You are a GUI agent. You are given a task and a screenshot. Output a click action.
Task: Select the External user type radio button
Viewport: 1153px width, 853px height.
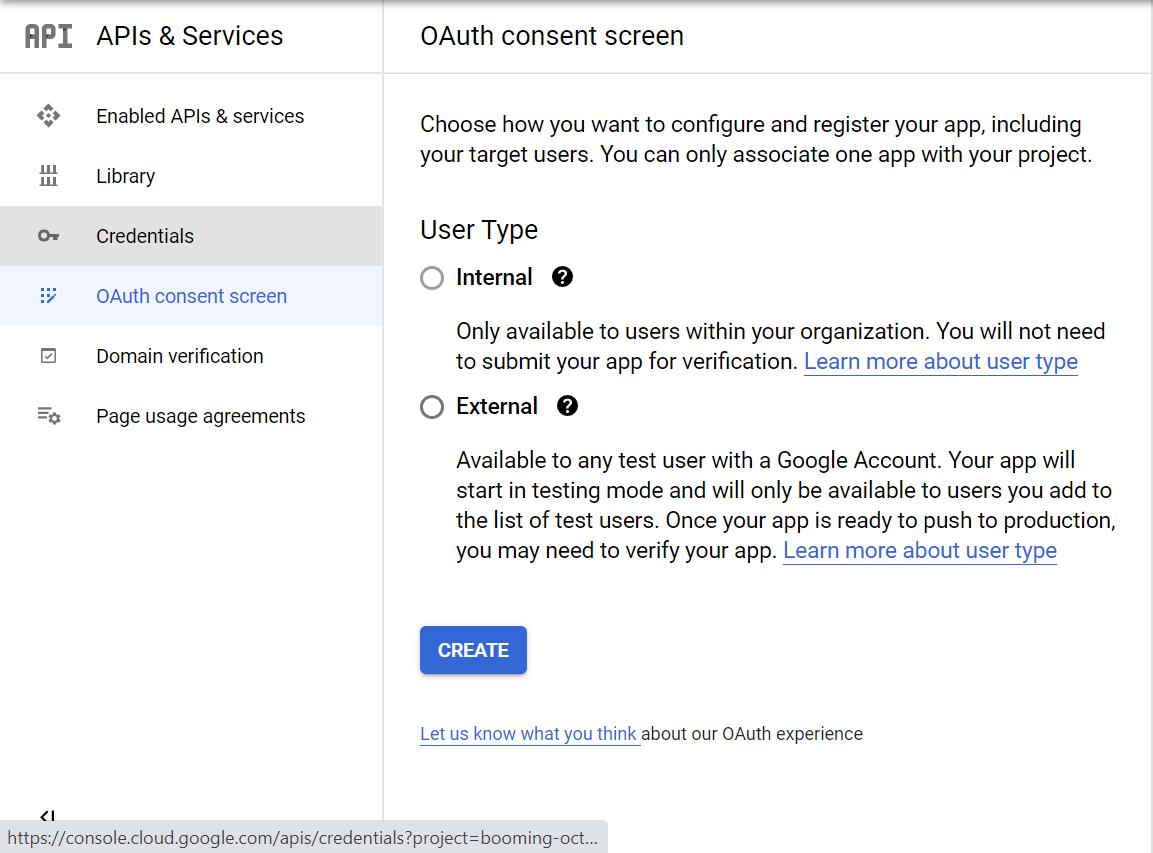click(431, 406)
